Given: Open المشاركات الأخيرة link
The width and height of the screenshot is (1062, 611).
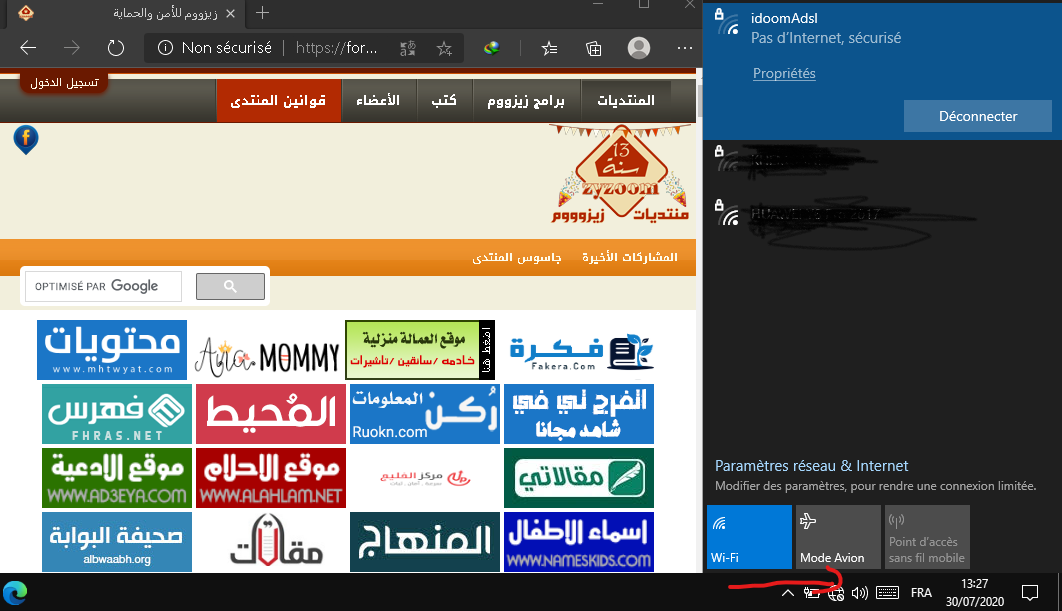Looking at the screenshot, I should pyautogui.click(x=629, y=257).
